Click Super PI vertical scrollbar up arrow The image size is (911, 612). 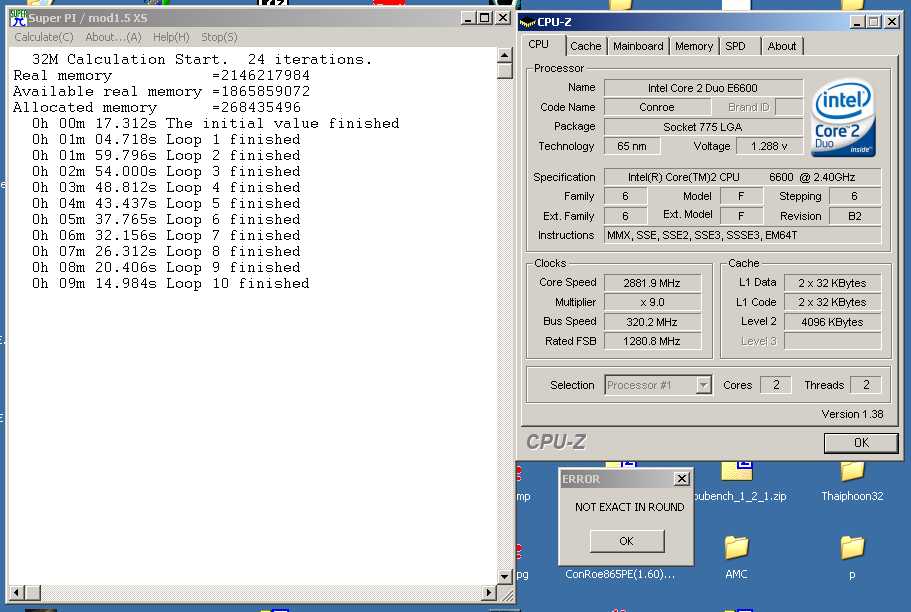point(504,56)
